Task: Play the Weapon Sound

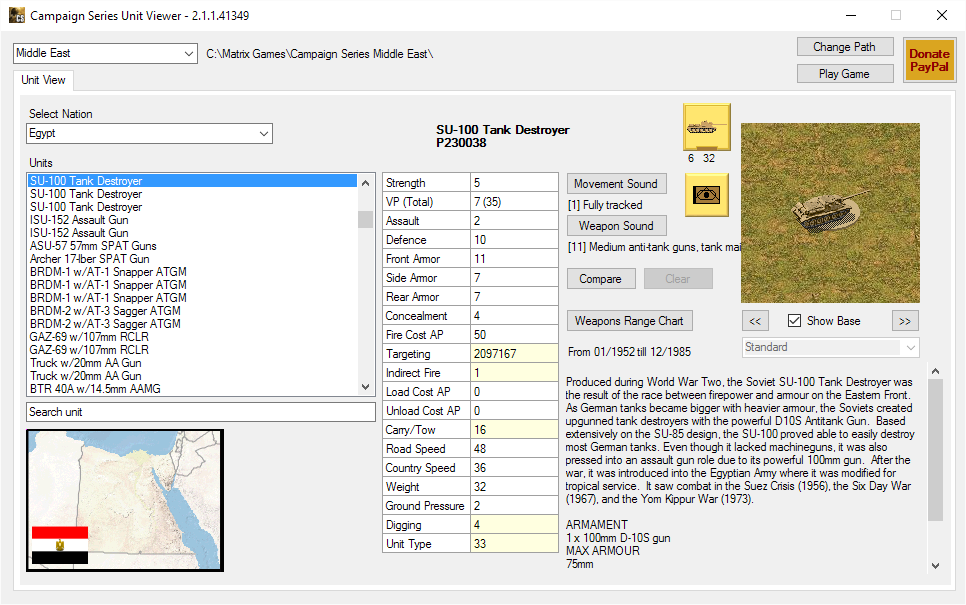Action: [x=616, y=225]
